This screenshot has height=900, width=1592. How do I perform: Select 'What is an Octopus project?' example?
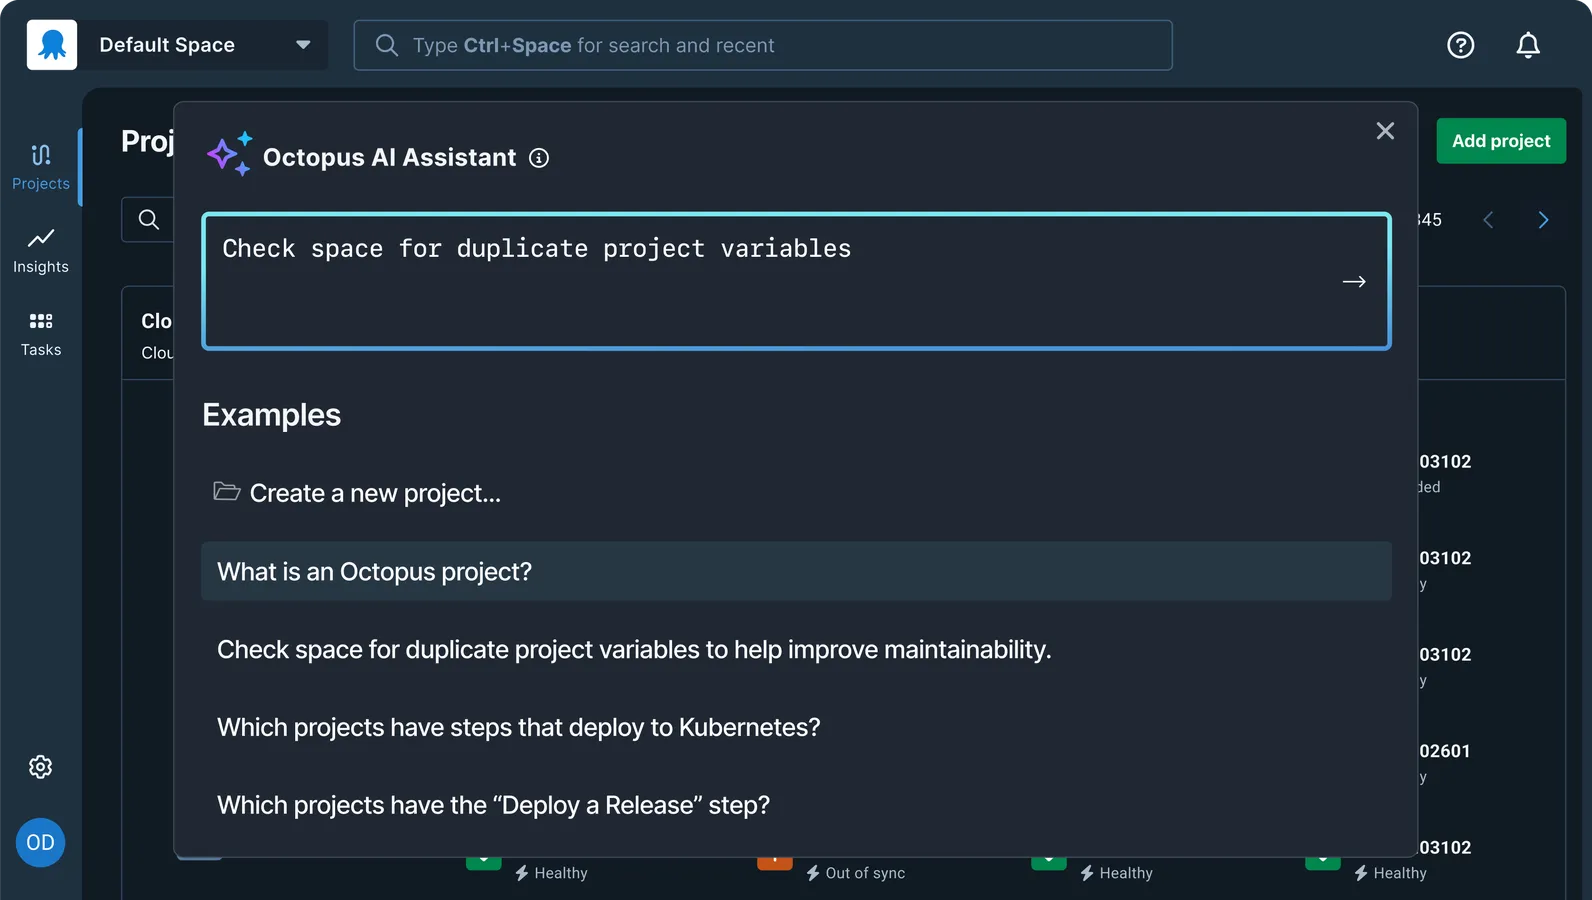tap(796, 572)
